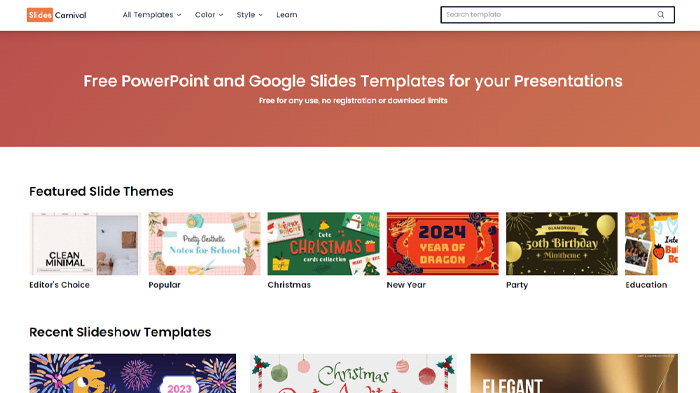The height and width of the screenshot is (393, 700).
Task: Open the Color dropdown menu
Action: 209,15
